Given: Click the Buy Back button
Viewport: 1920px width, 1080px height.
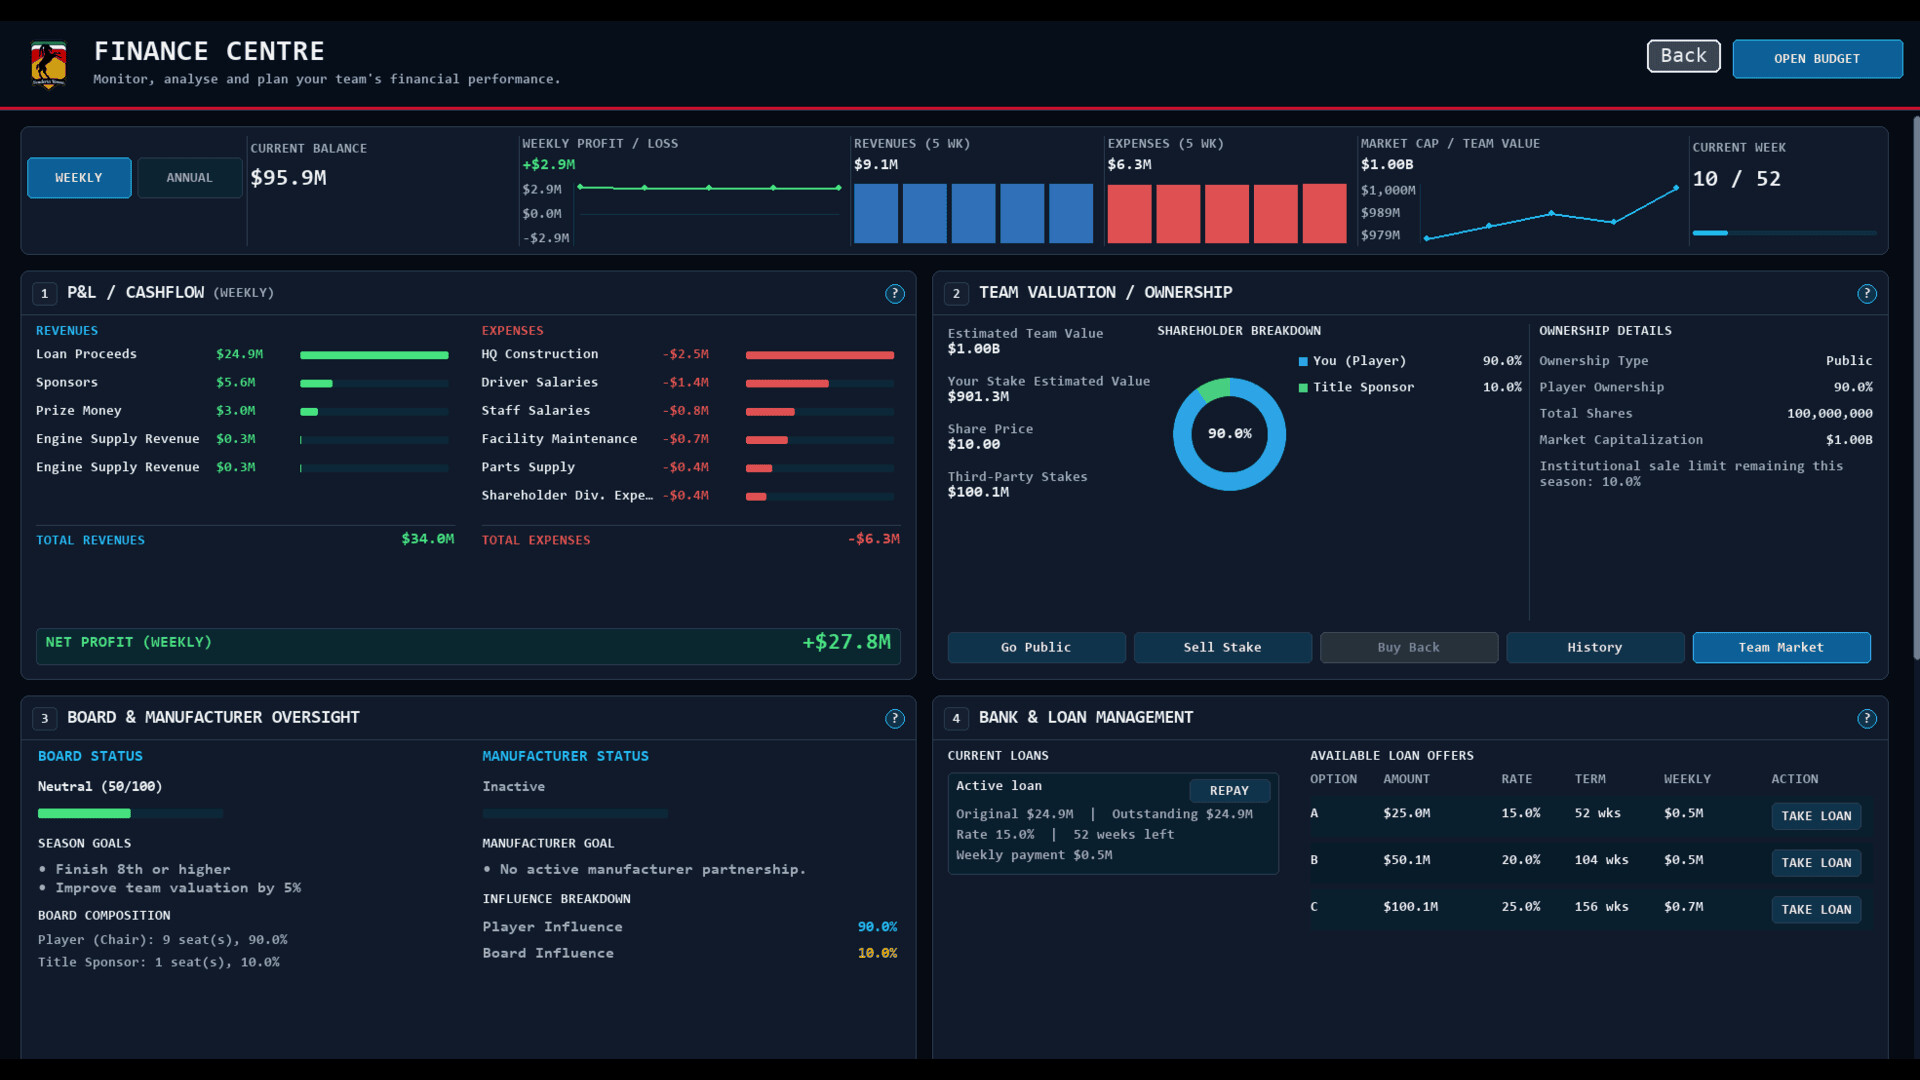Looking at the screenshot, I should pyautogui.click(x=1409, y=647).
